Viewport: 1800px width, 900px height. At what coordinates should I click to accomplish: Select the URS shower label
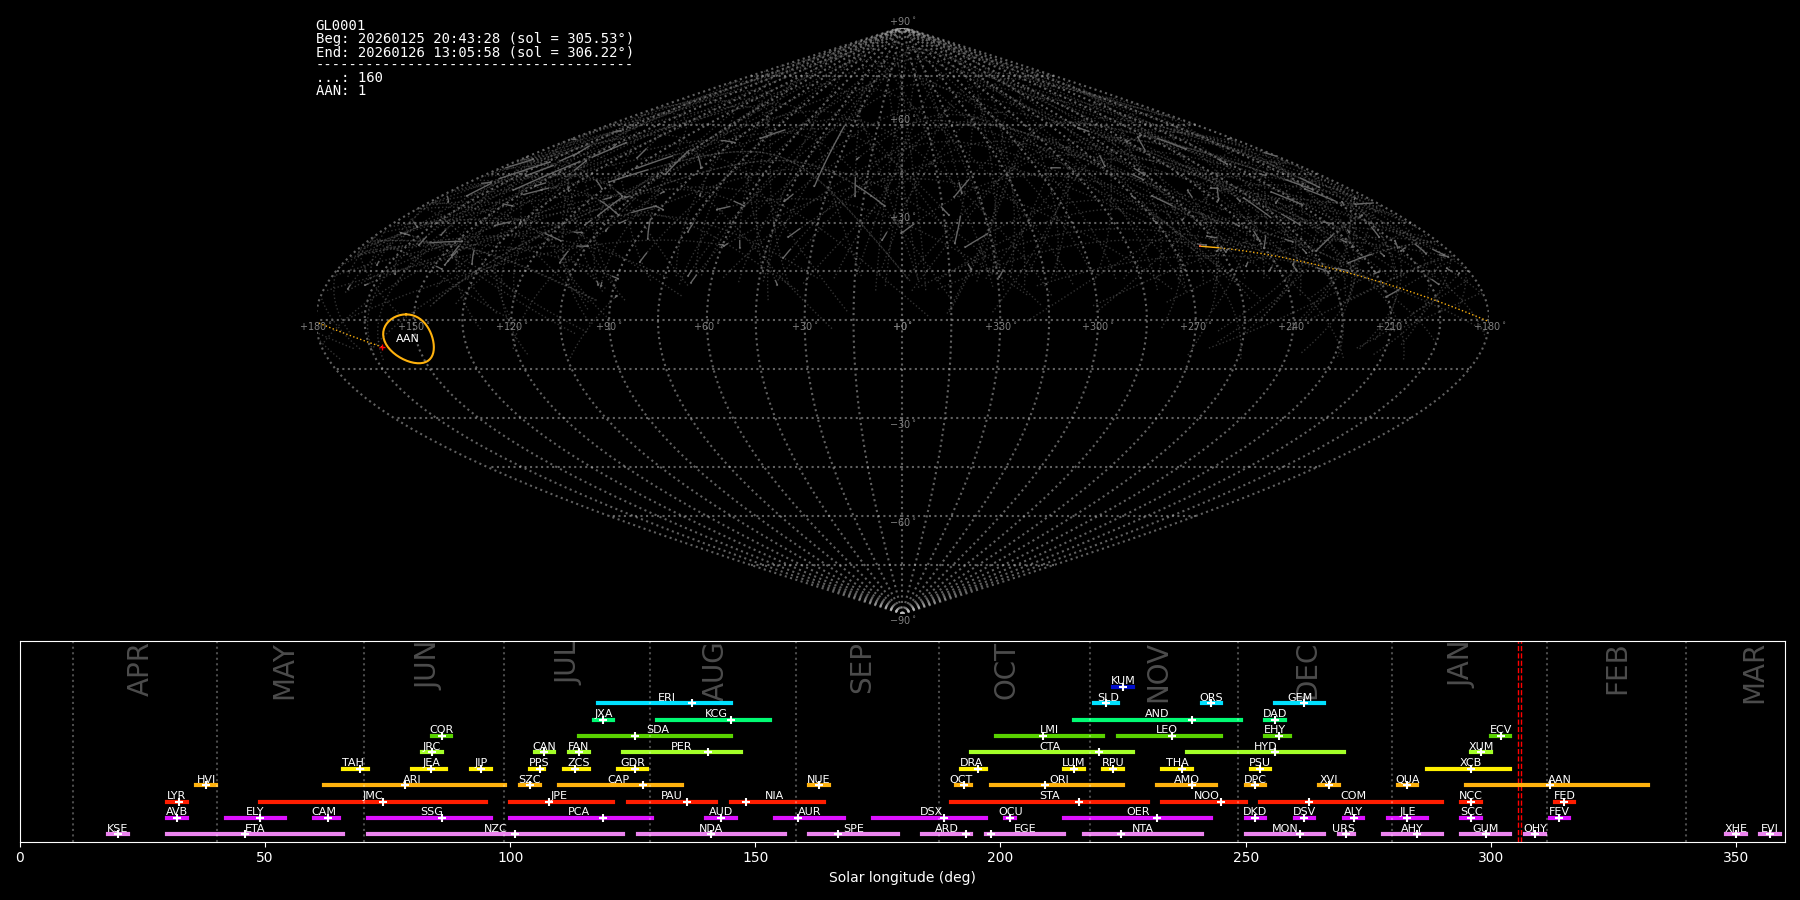[x=1343, y=829]
